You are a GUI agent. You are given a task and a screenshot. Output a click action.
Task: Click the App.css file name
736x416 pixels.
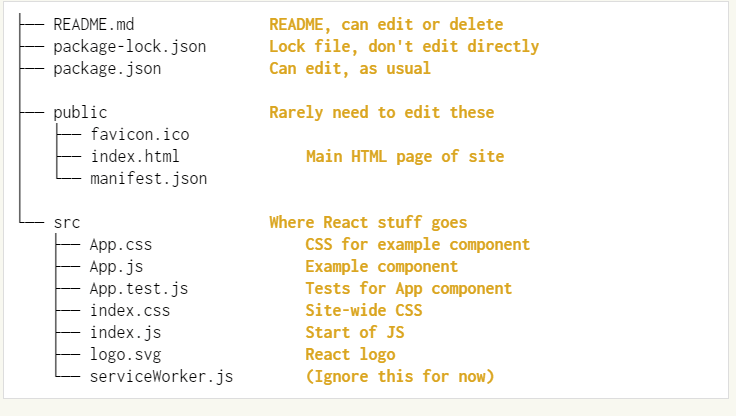[121, 245]
